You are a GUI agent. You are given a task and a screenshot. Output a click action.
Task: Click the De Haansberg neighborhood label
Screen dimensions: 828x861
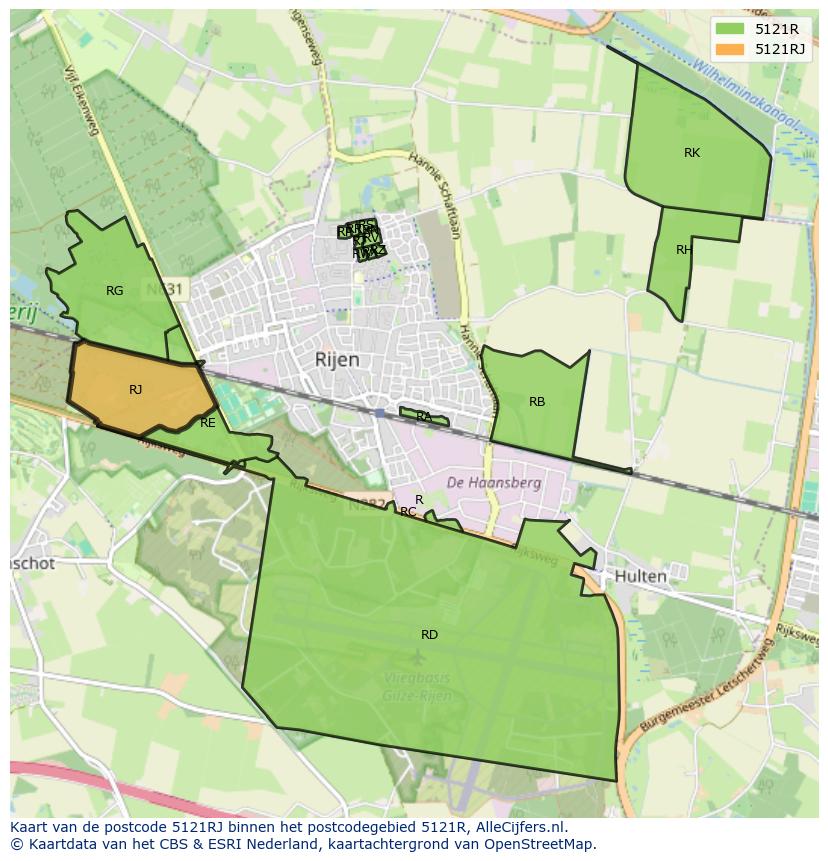493,483
